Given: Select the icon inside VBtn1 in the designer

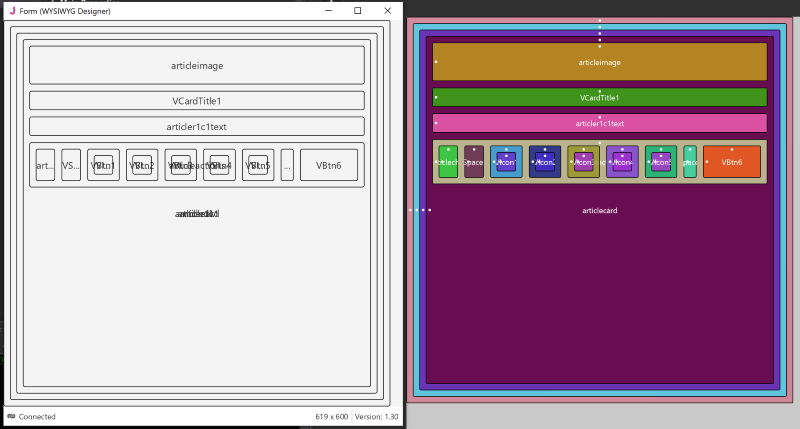Looking at the screenshot, I should pos(104,165).
